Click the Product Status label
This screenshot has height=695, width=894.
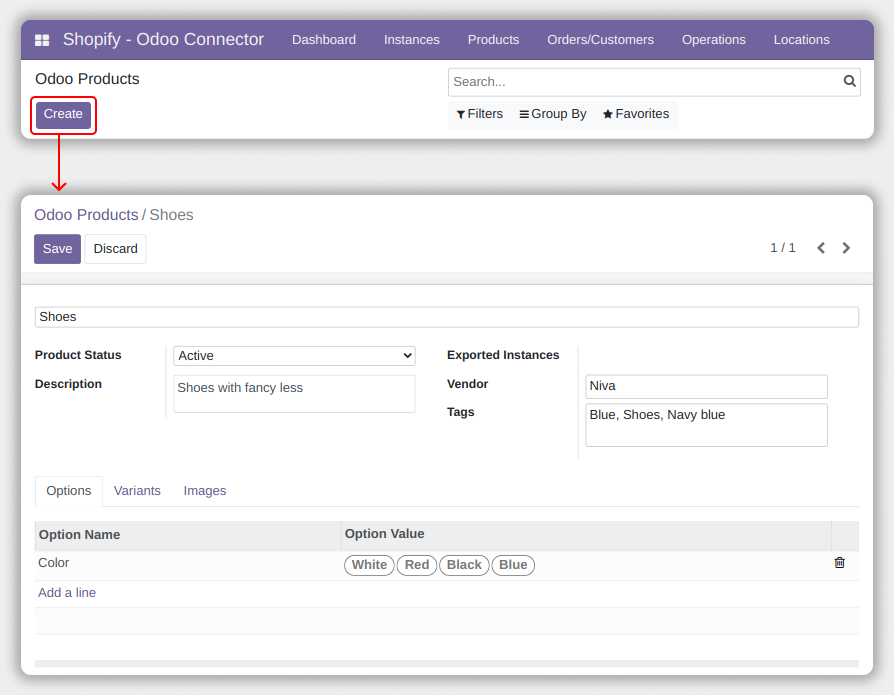78,355
